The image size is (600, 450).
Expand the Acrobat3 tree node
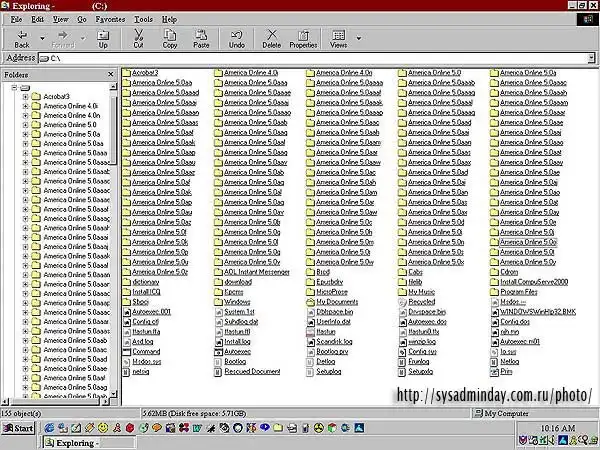pyautogui.click(x=24, y=96)
